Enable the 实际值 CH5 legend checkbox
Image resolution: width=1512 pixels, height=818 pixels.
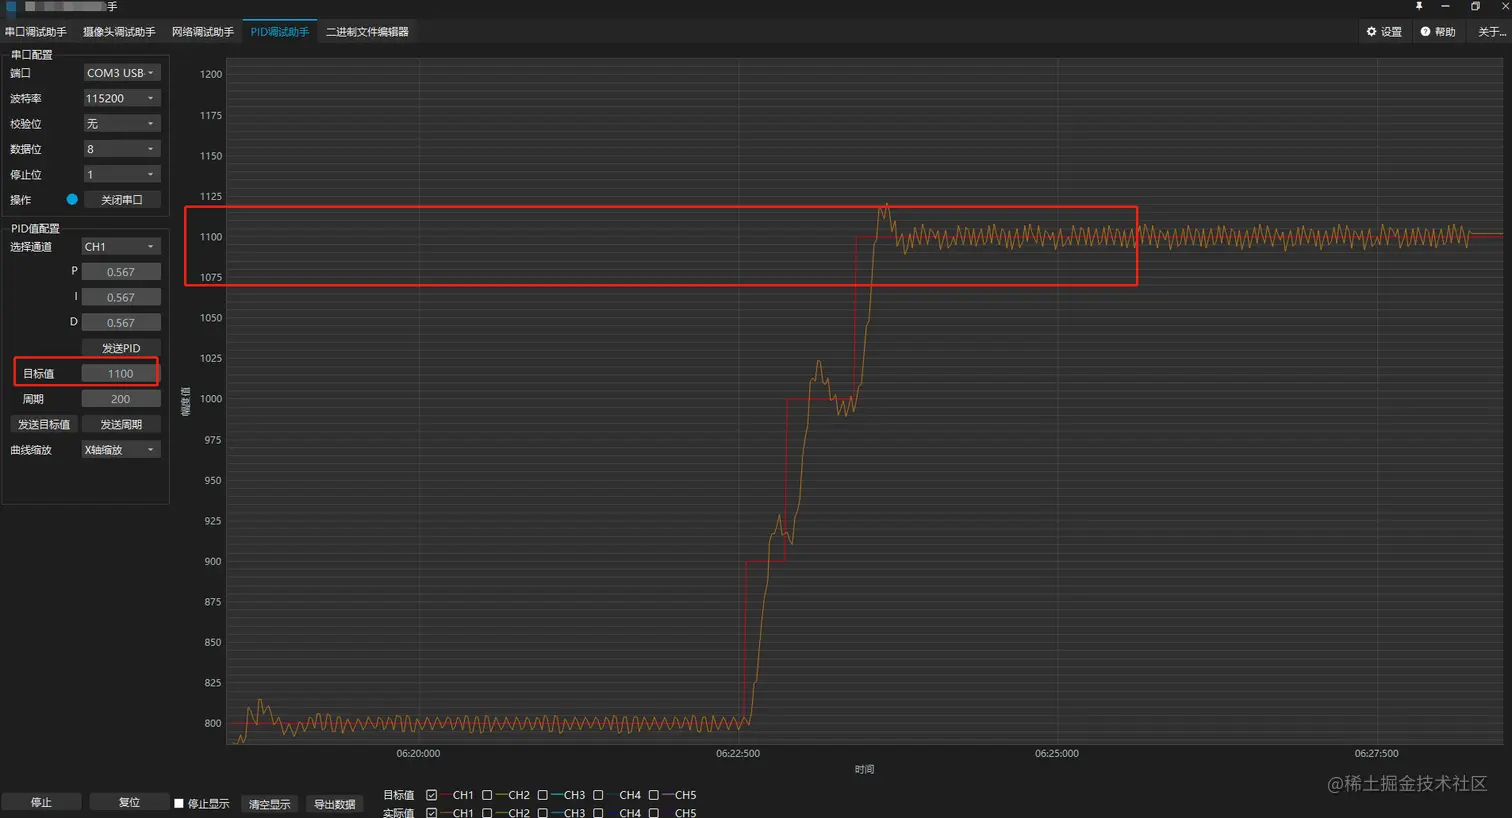click(x=653, y=813)
